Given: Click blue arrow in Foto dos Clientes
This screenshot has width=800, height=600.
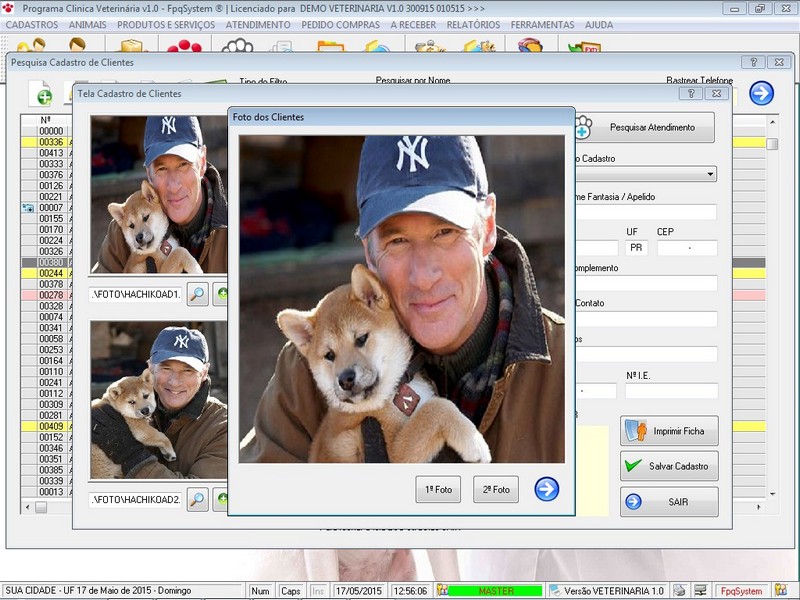Looking at the screenshot, I should tap(546, 489).
